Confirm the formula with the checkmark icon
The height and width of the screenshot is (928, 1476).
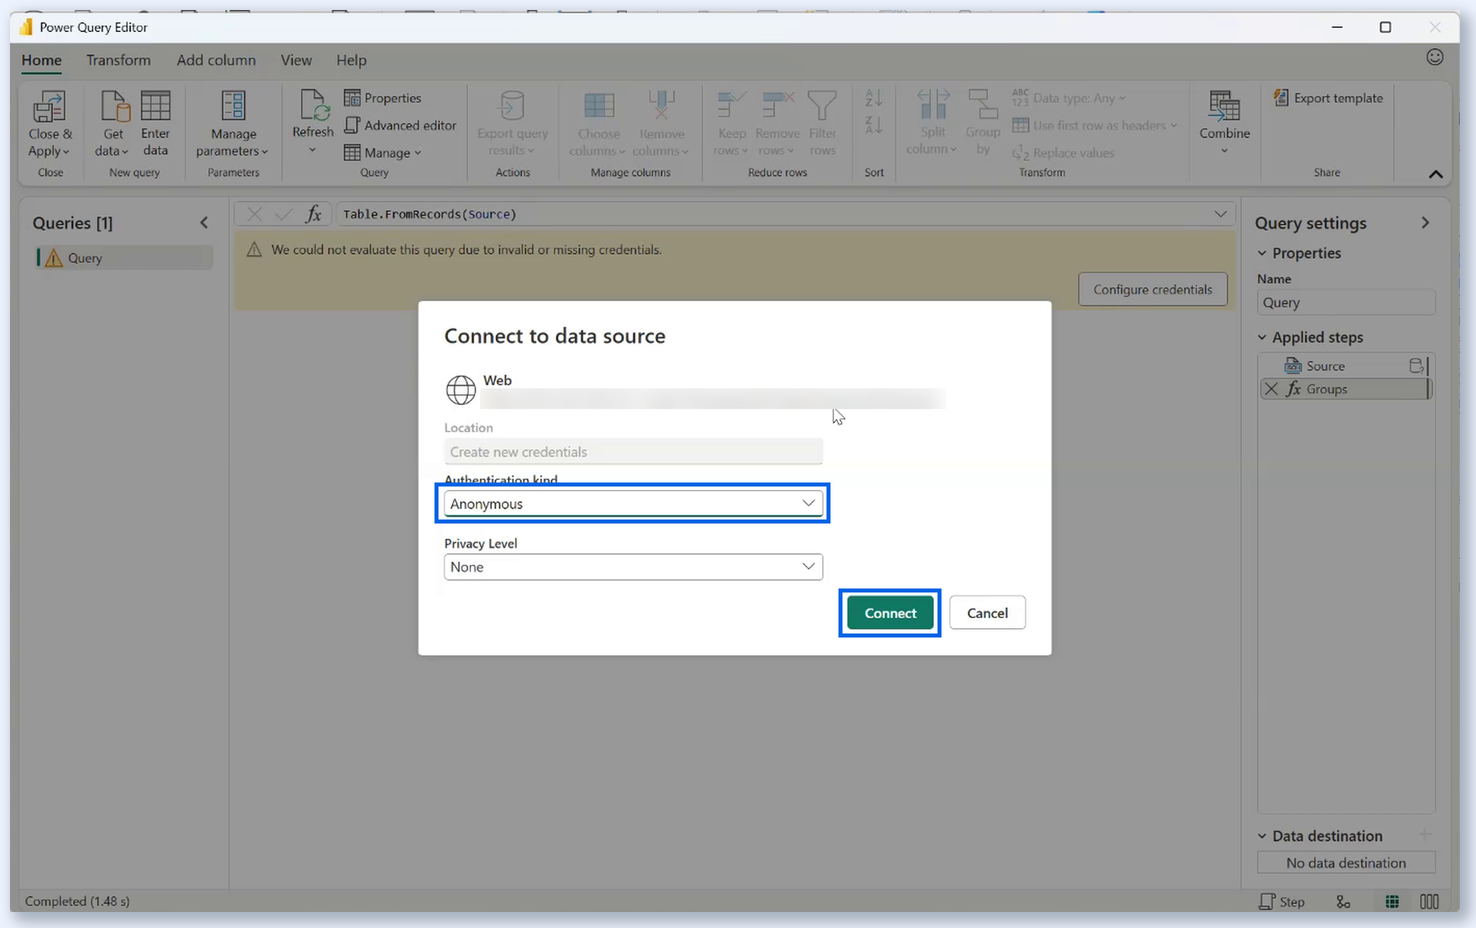pos(284,214)
